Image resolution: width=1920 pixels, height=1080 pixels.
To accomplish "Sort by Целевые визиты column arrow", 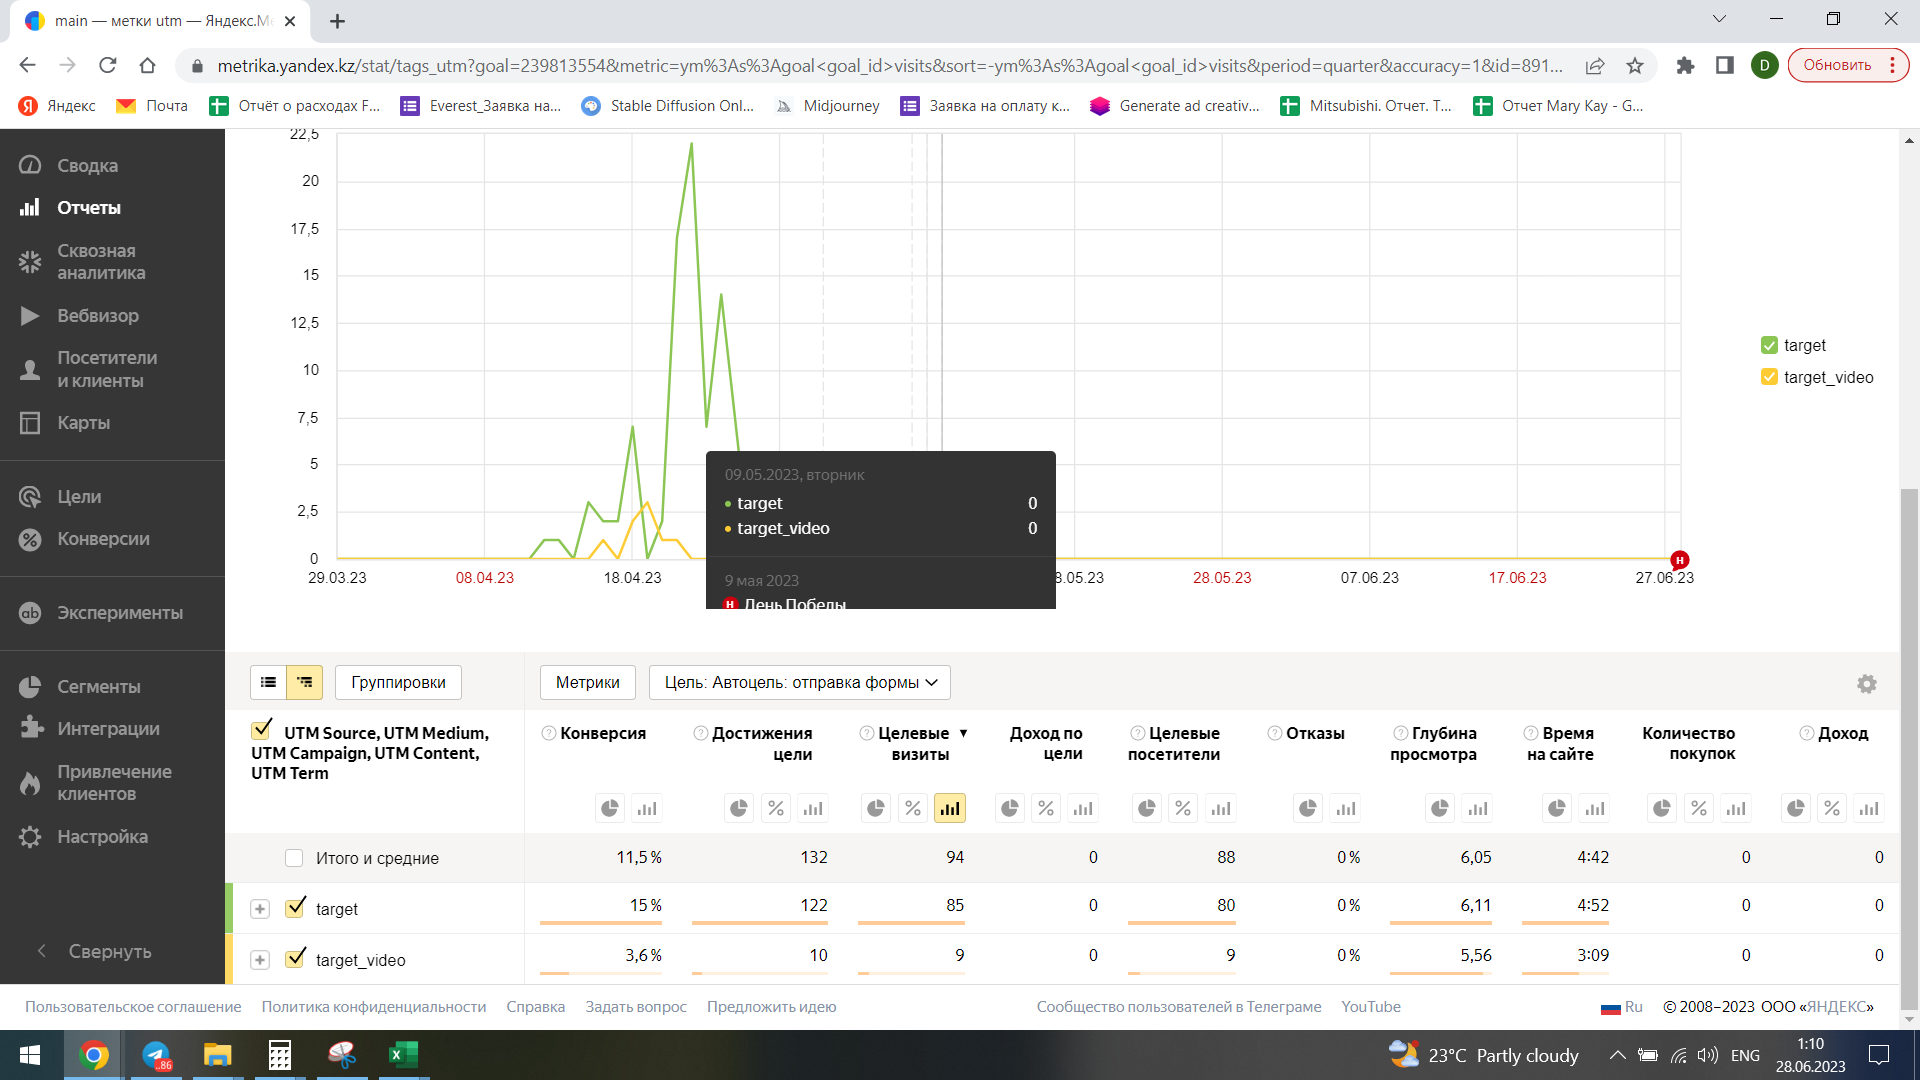I will pos(964,734).
